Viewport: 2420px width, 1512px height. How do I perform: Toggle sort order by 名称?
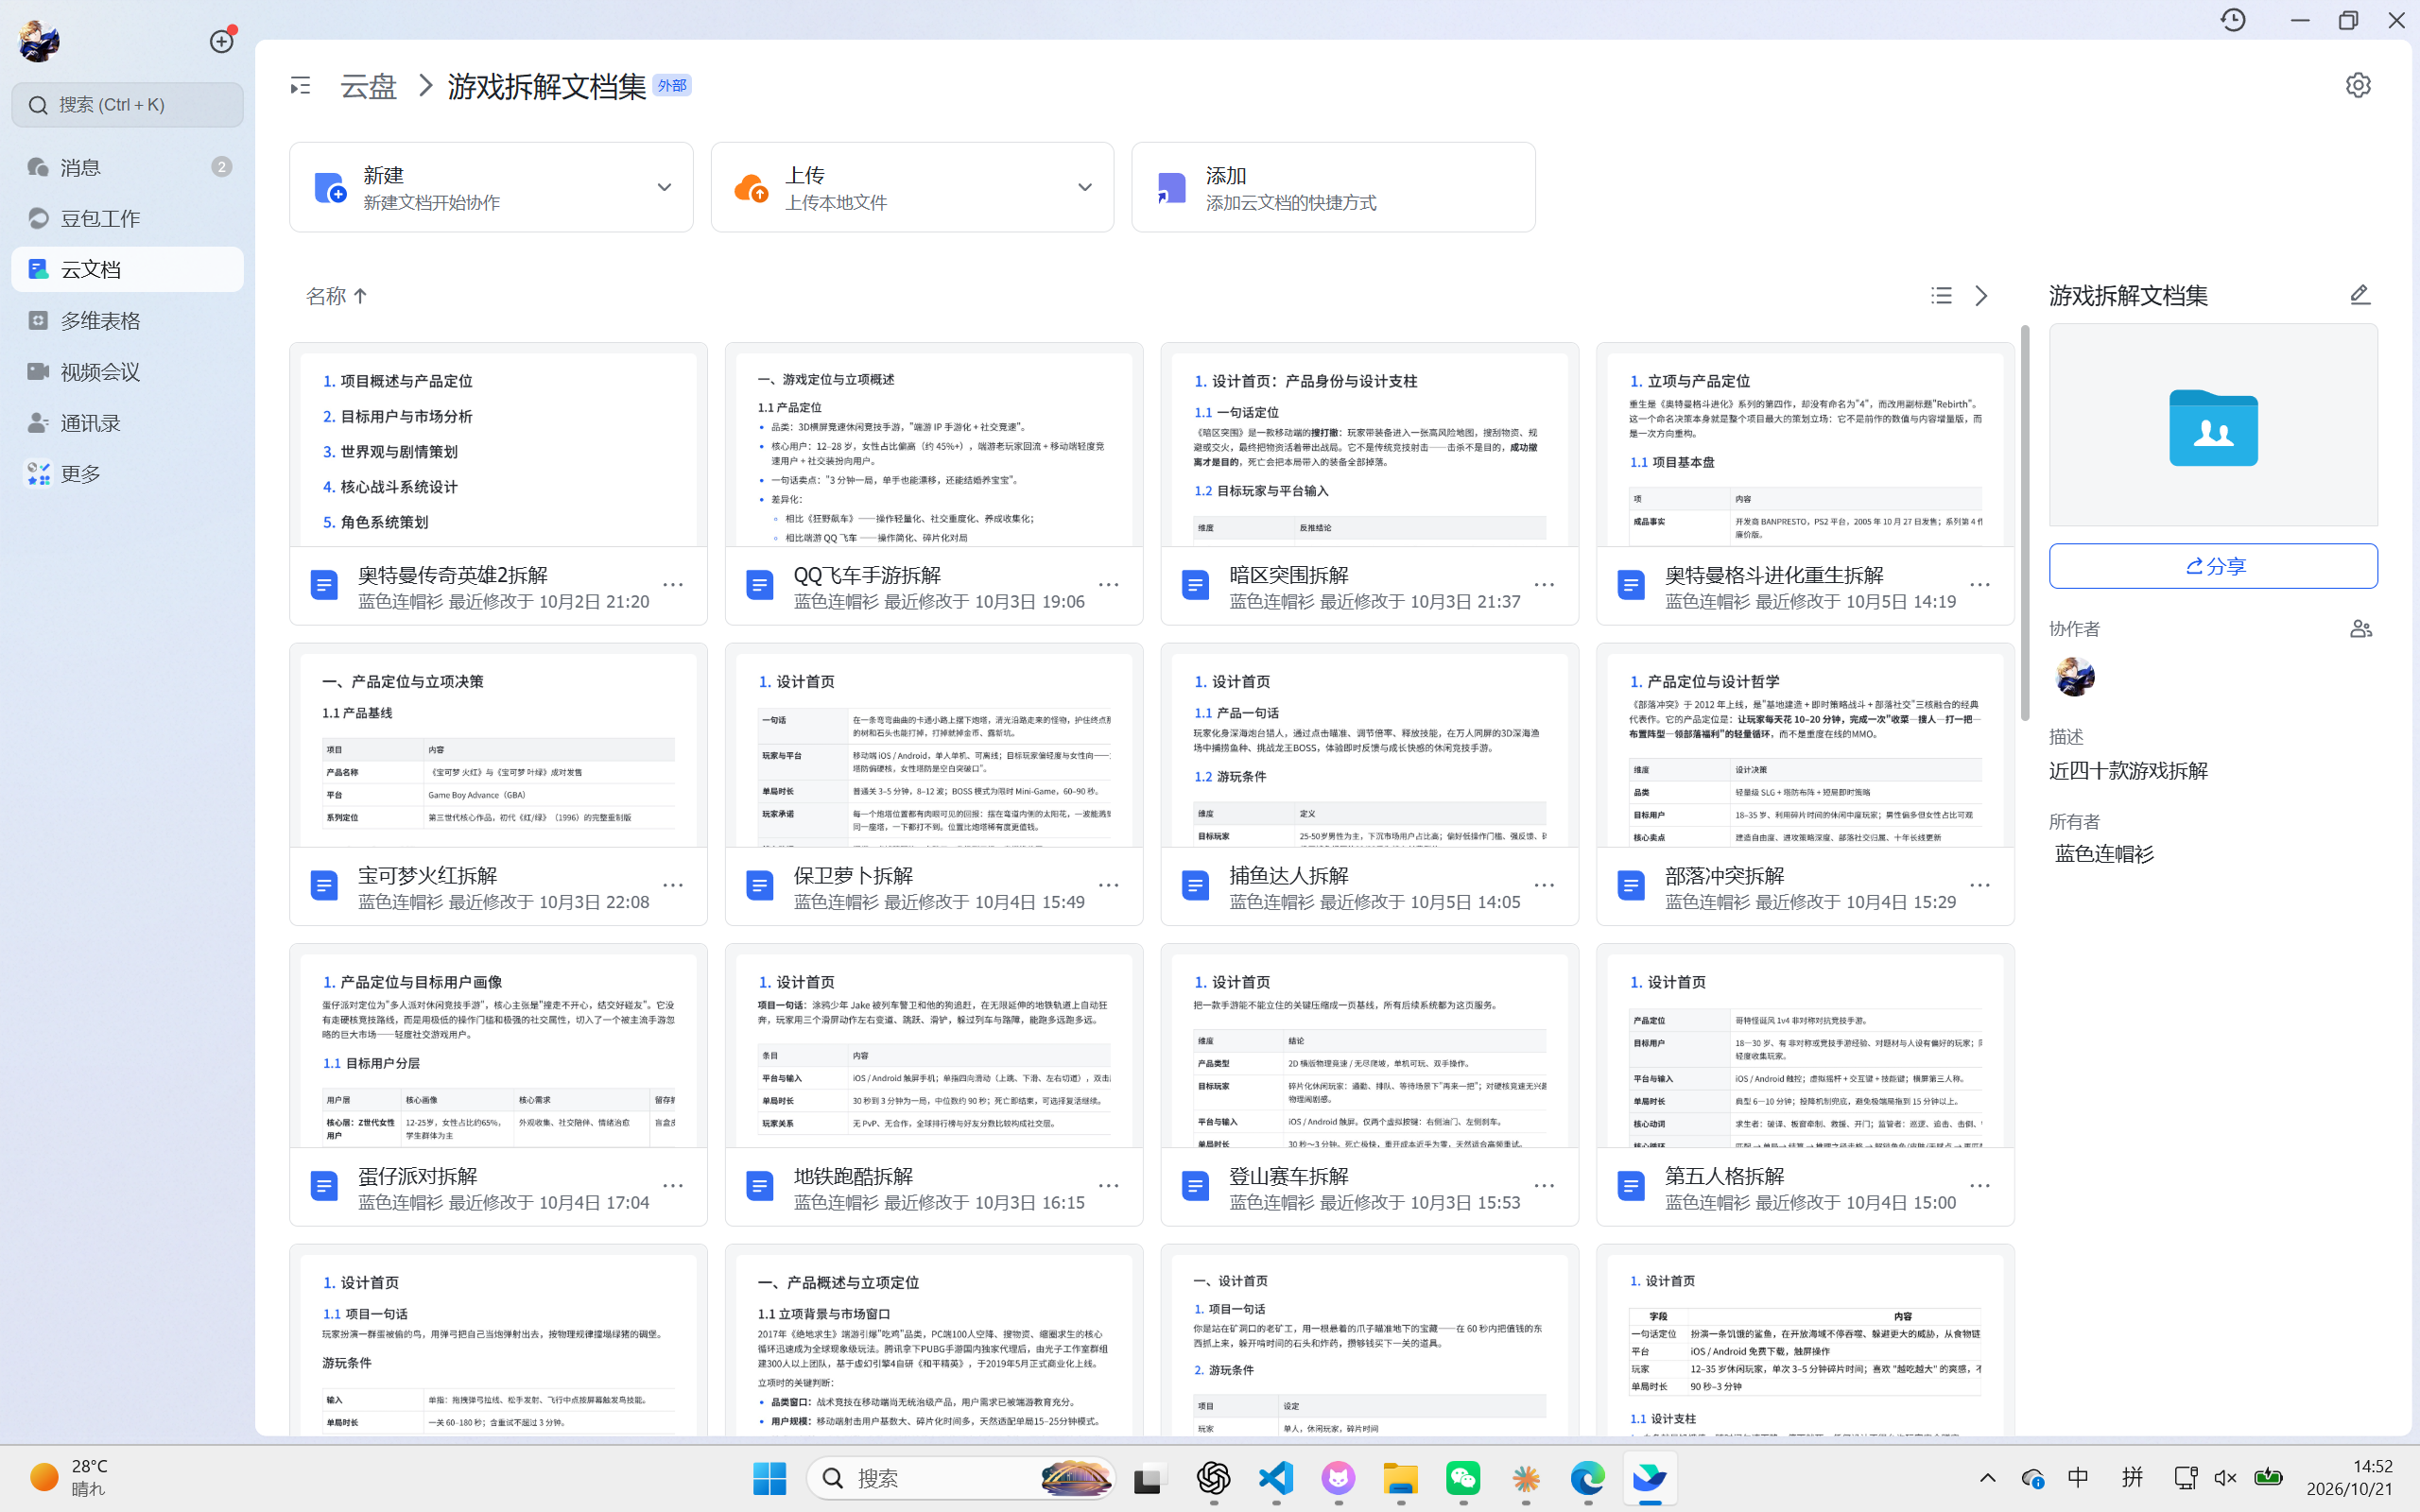pos(336,296)
